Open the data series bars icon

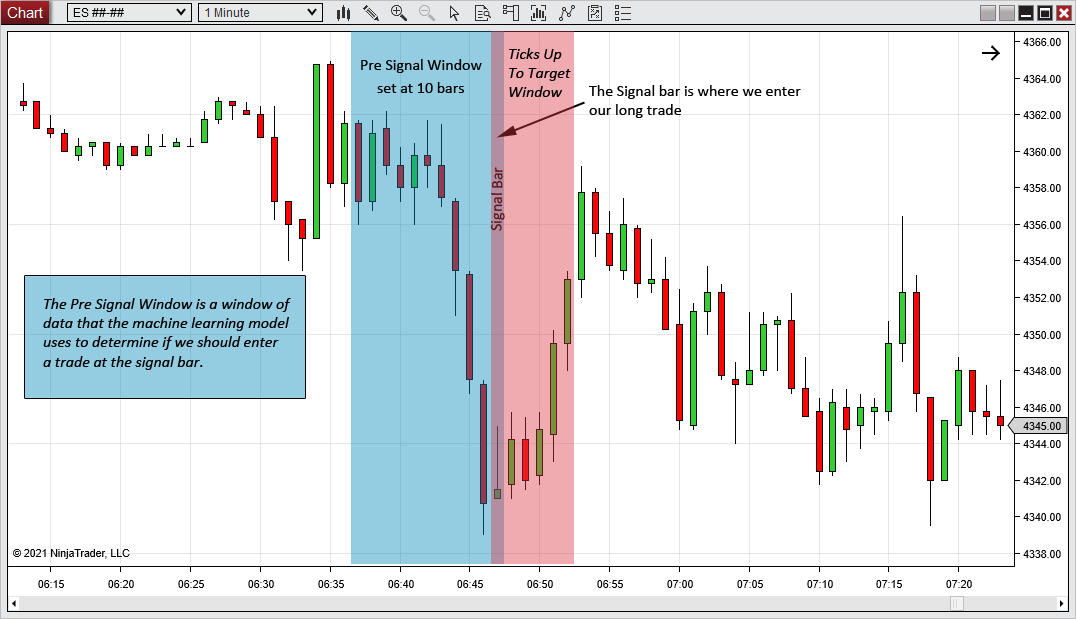pos(539,13)
